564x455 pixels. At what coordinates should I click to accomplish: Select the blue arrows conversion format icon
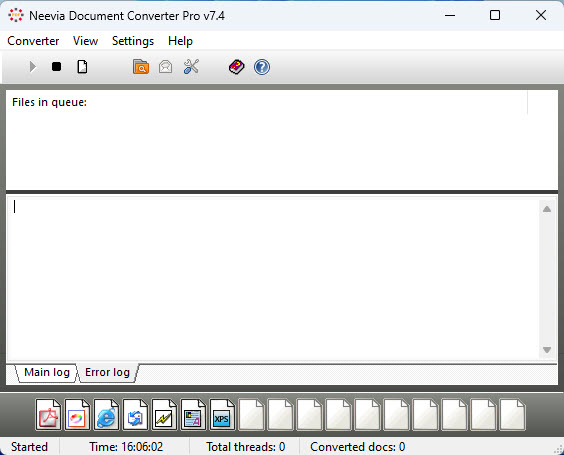point(135,415)
